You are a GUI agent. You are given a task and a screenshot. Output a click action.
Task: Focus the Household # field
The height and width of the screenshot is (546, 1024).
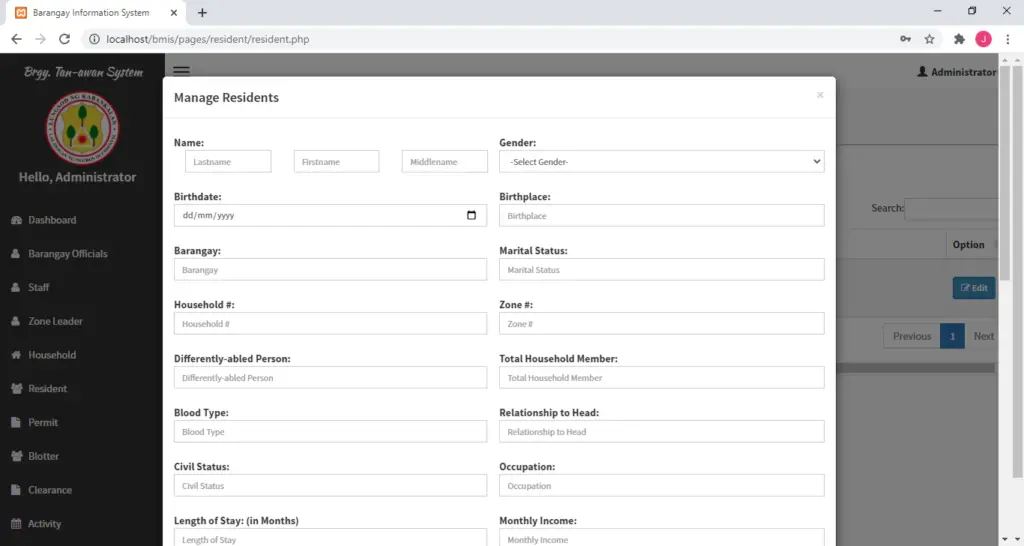[x=330, y=323]
